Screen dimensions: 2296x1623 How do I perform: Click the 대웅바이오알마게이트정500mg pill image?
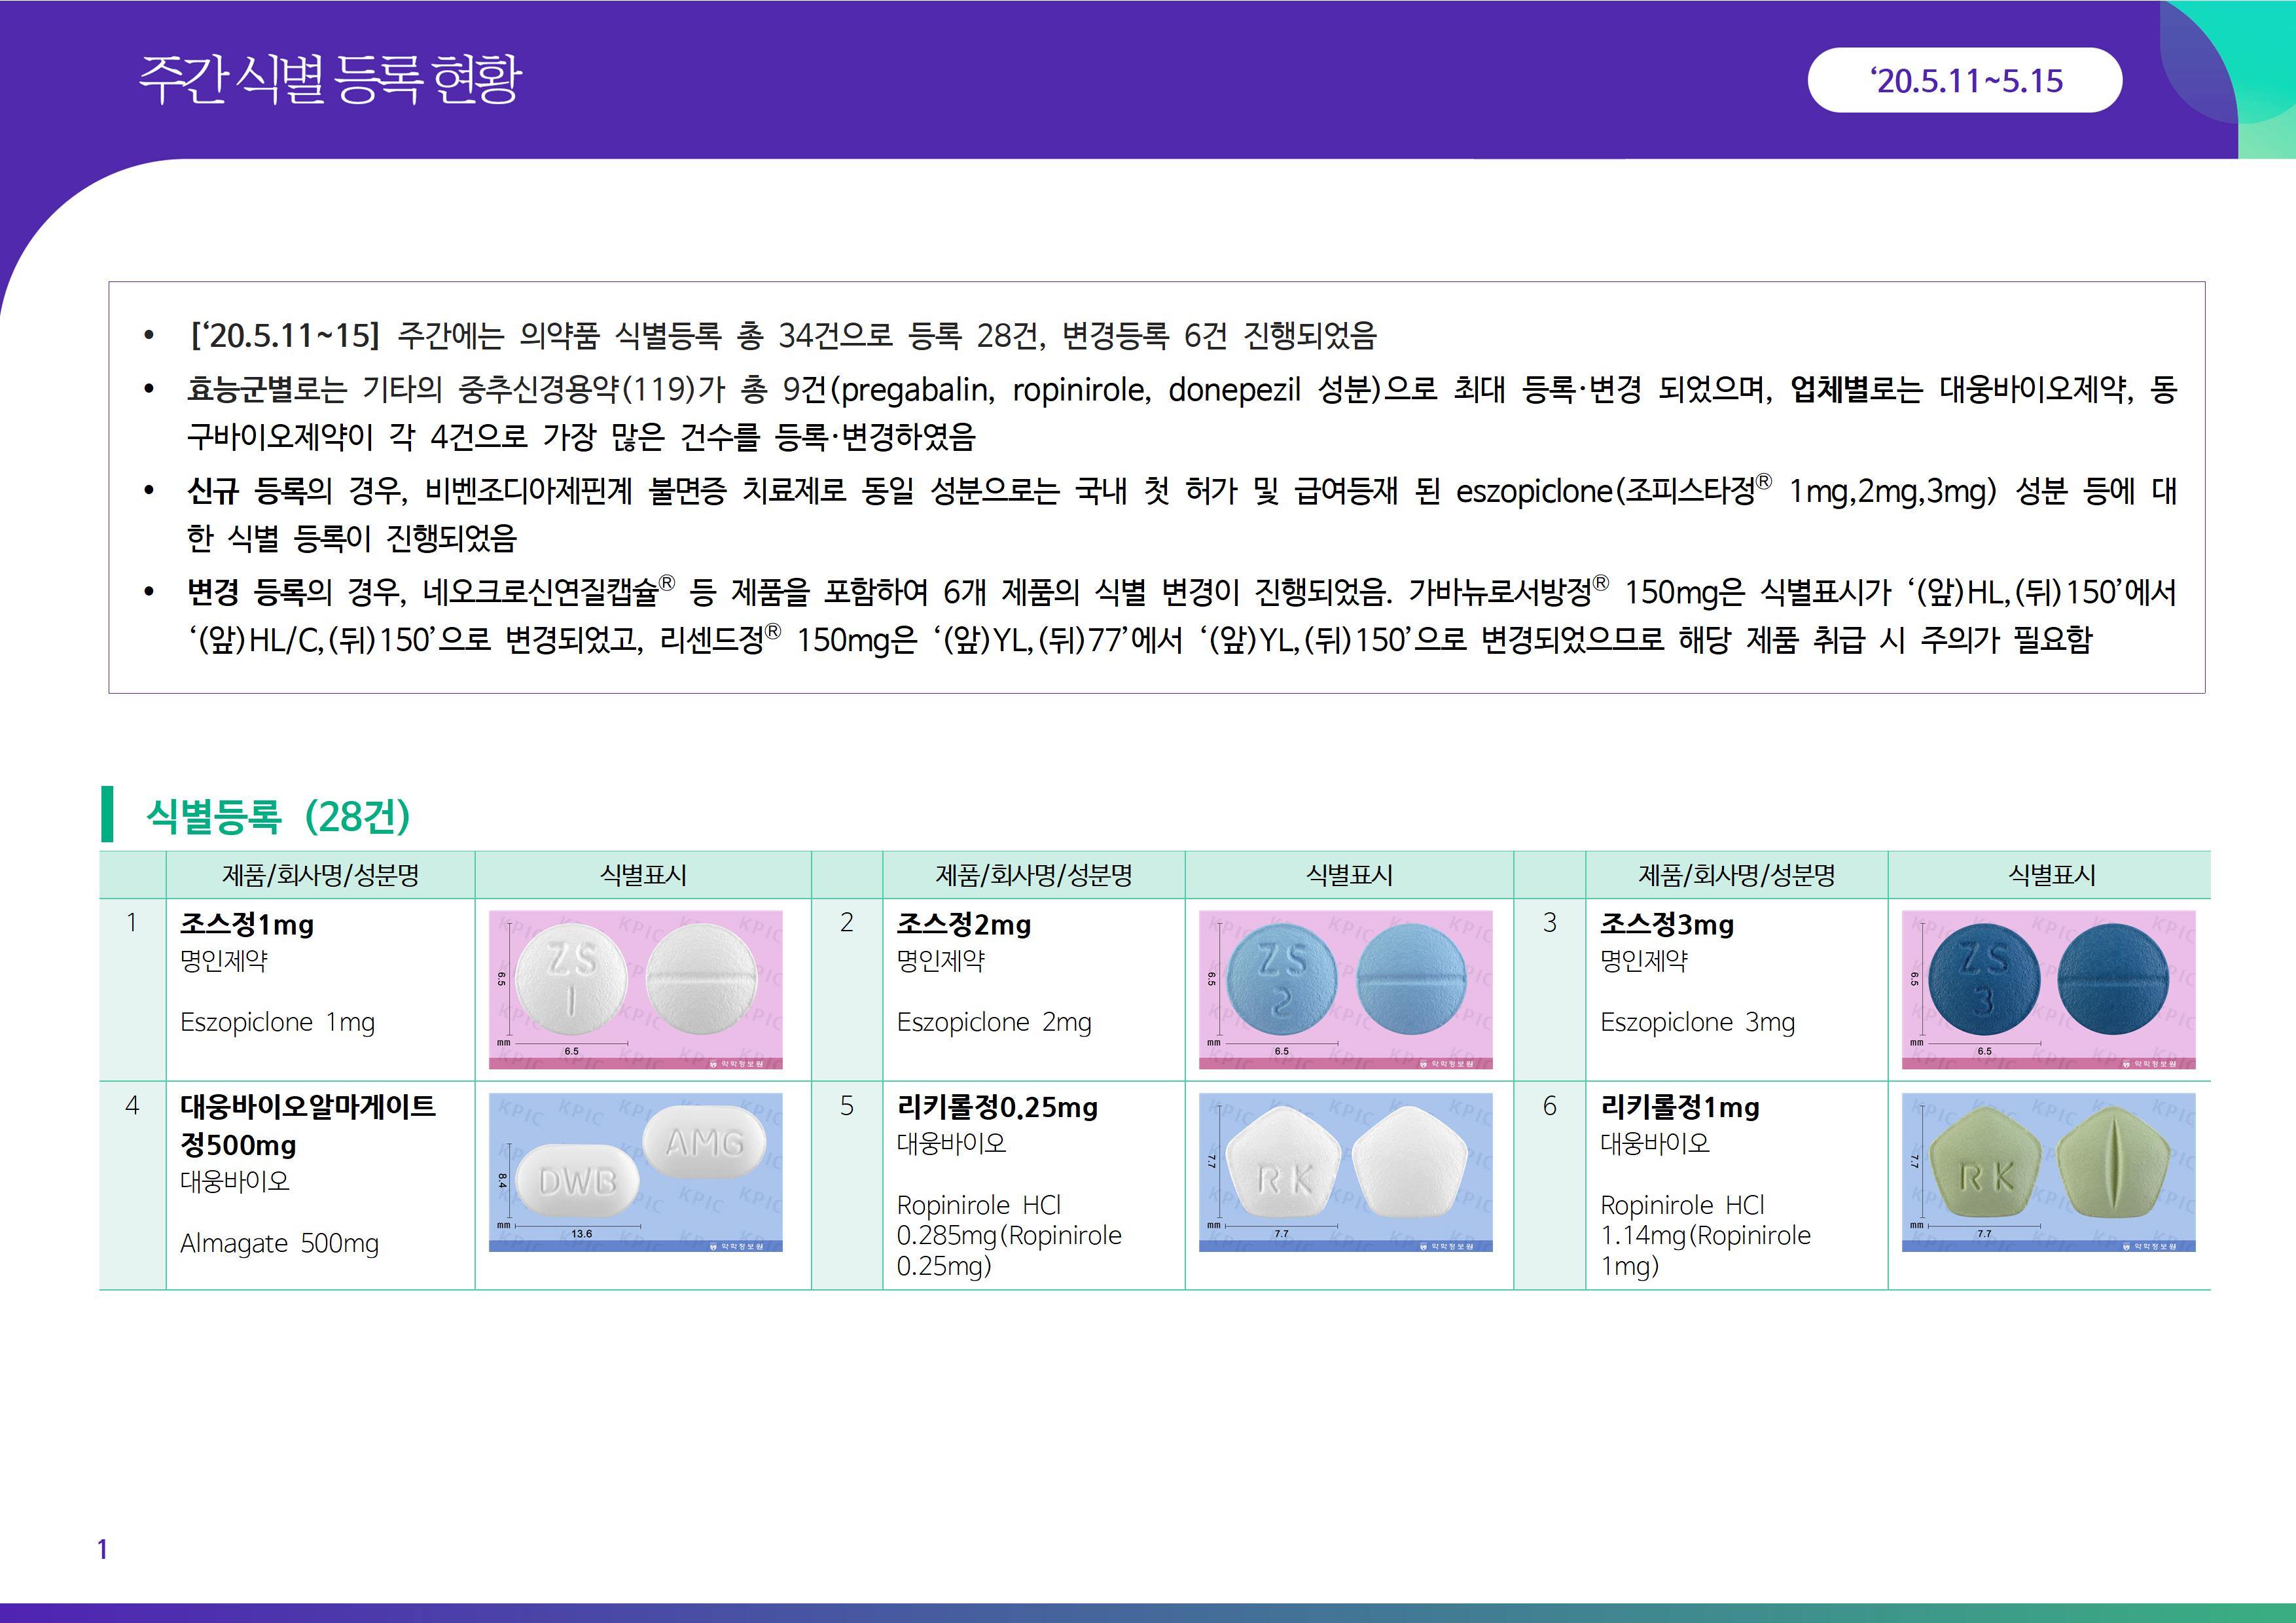click(635, 1172)
